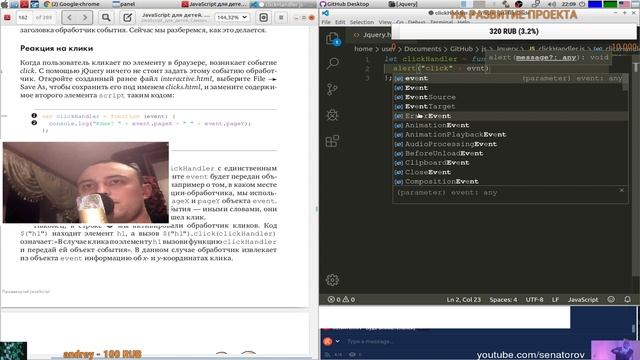Click the network icon in system tray
This screenshot has height=360, width=640.
(536, 4)
